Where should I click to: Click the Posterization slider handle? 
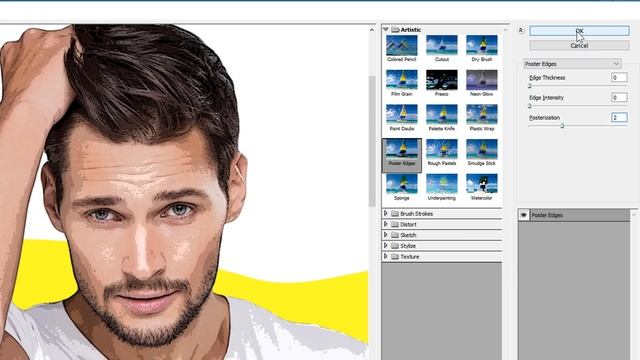pos(562,126)
